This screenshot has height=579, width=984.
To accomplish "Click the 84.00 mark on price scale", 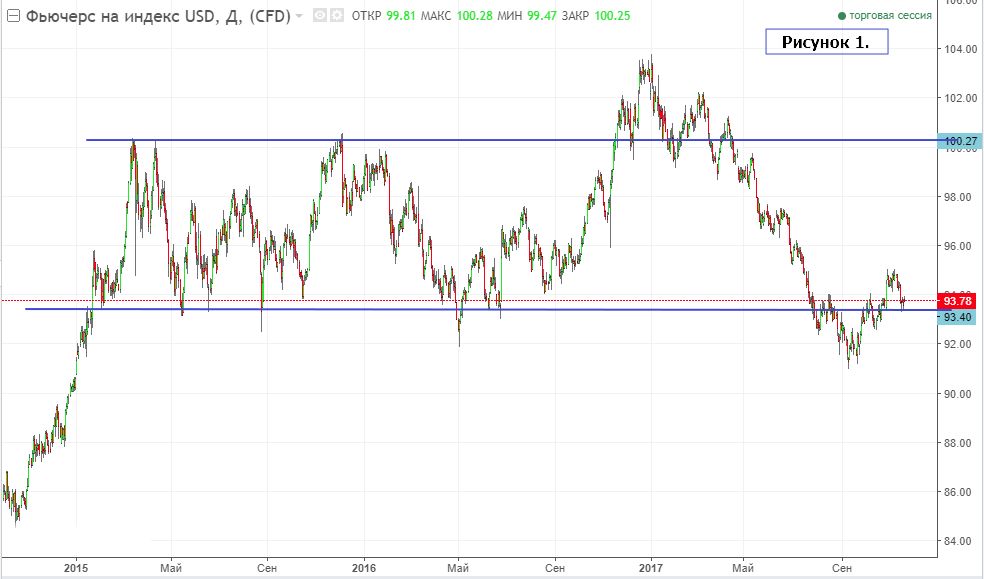I will [961, 542].
